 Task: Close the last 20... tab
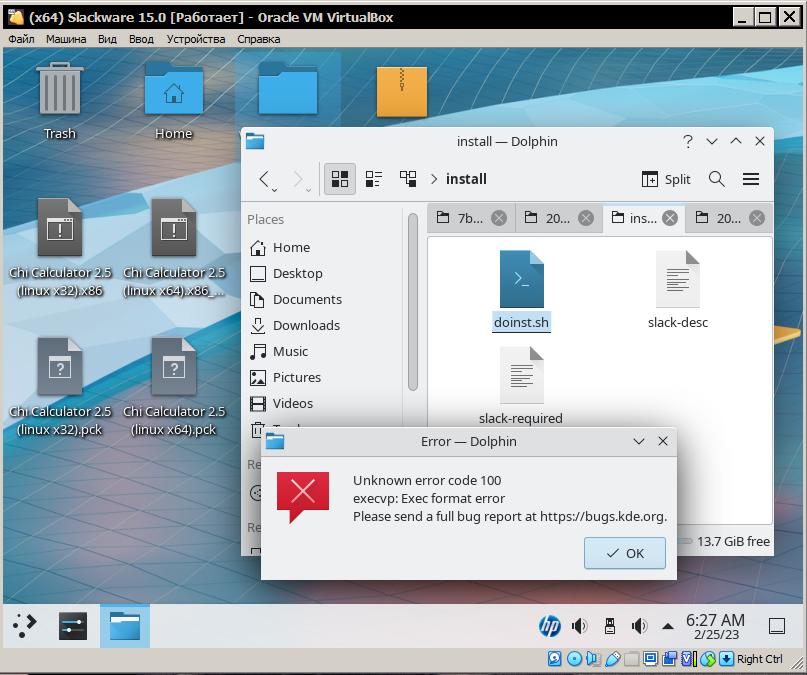757,218
